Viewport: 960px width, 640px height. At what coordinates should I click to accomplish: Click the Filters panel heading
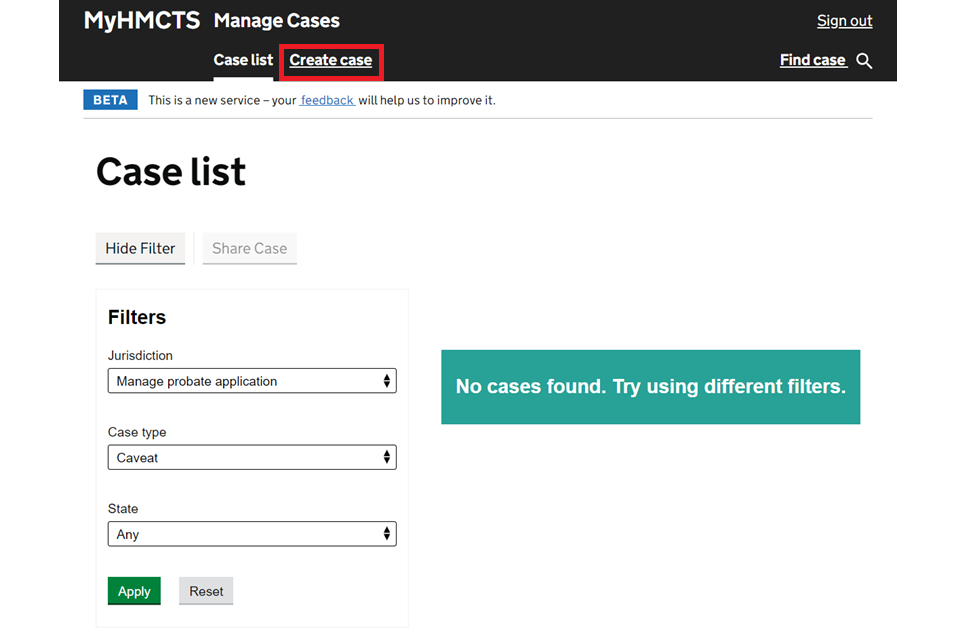click(137, 317)
